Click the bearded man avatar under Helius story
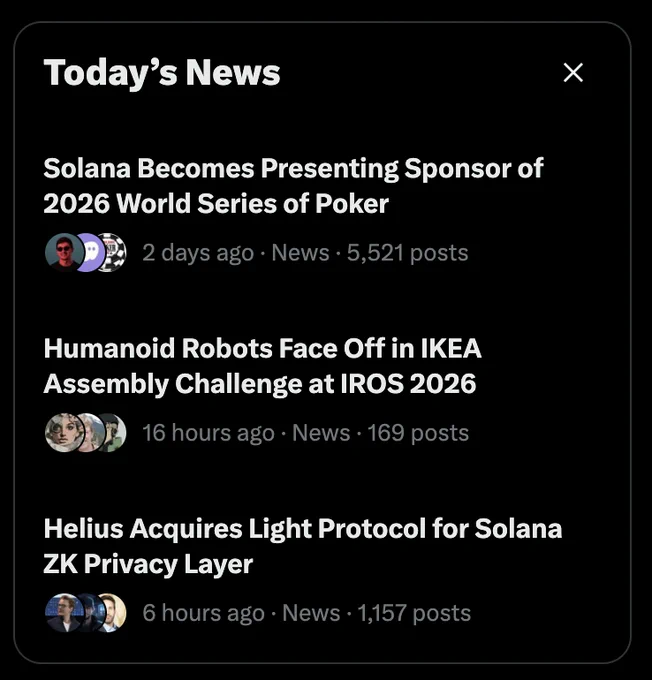 click(115, 613)
